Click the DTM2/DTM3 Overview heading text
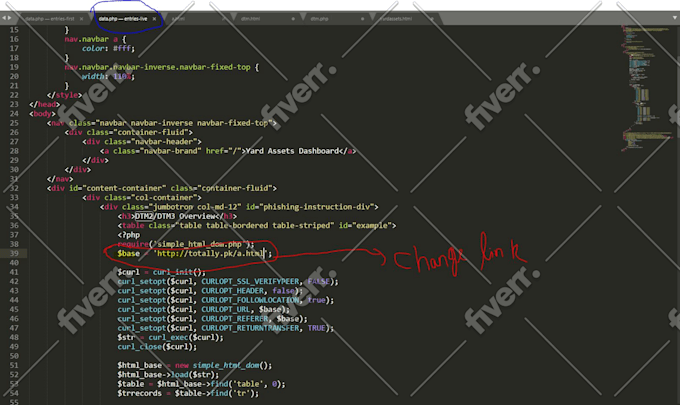The image size is (680, 405). point(176,216)
